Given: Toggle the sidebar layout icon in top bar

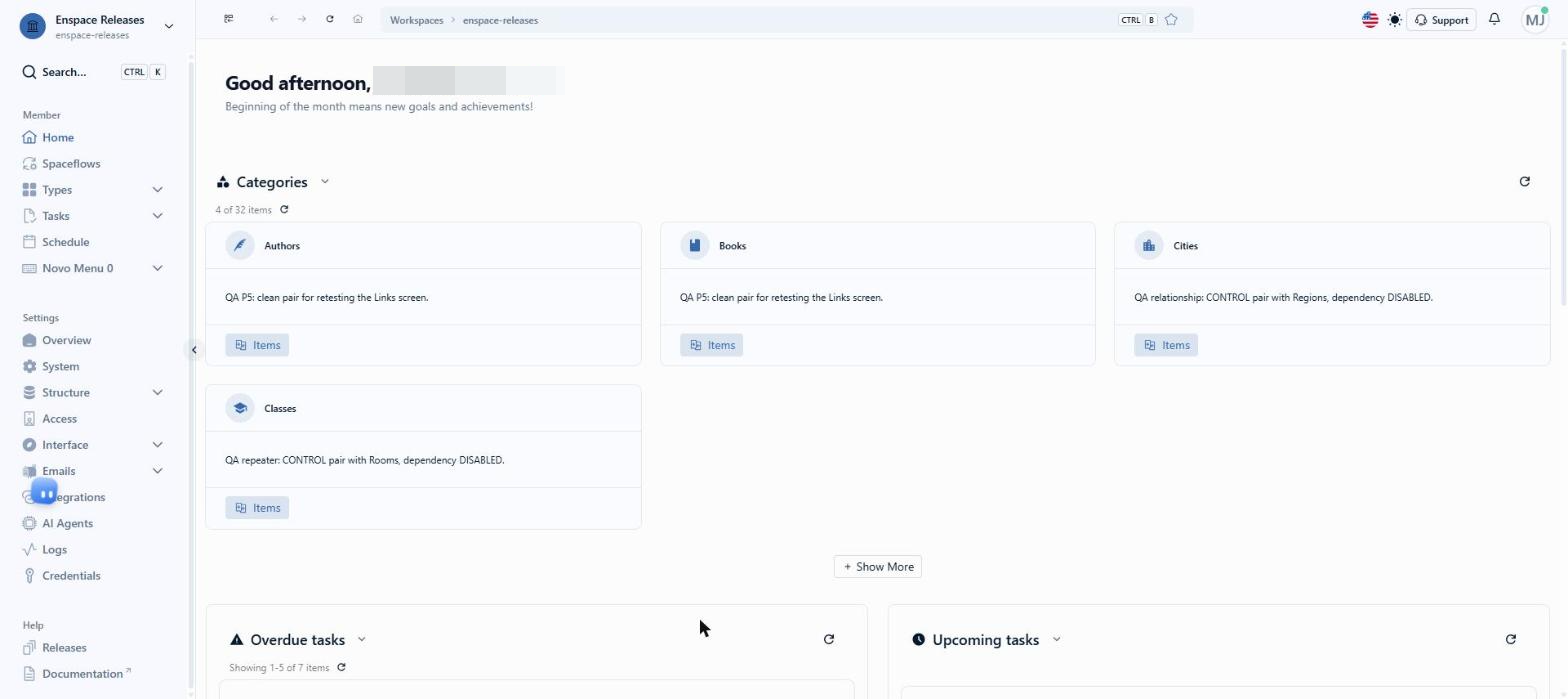Looking at the screenshot, I should 229,19.
